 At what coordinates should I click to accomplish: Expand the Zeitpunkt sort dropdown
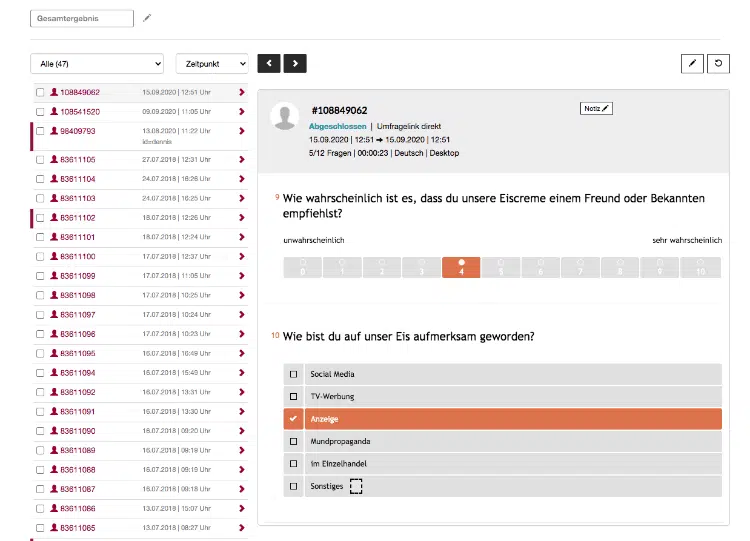tap(212, 64)
